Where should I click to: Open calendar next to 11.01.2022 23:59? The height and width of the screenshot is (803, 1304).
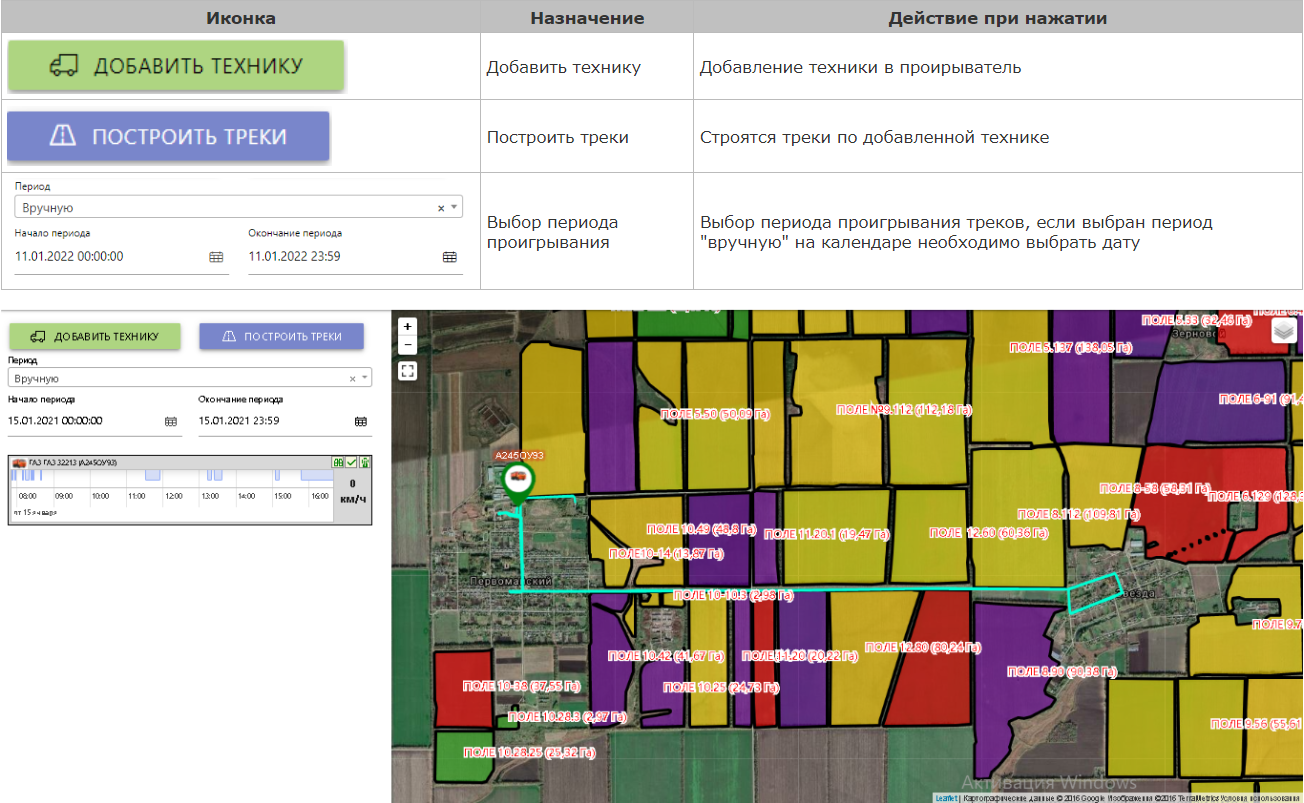450,257
